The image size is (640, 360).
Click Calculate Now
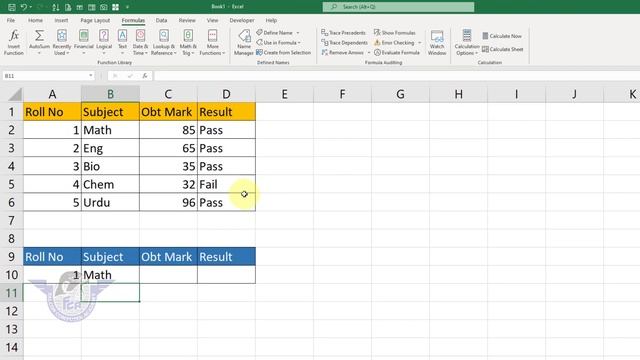[502, 36]
